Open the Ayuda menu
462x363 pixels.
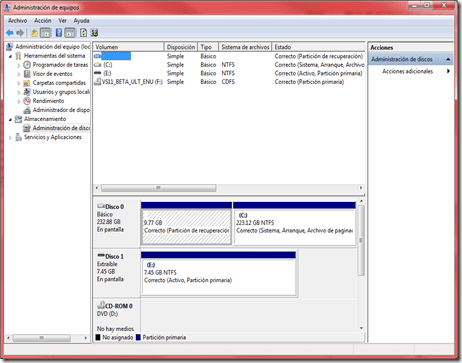(81, 21)
